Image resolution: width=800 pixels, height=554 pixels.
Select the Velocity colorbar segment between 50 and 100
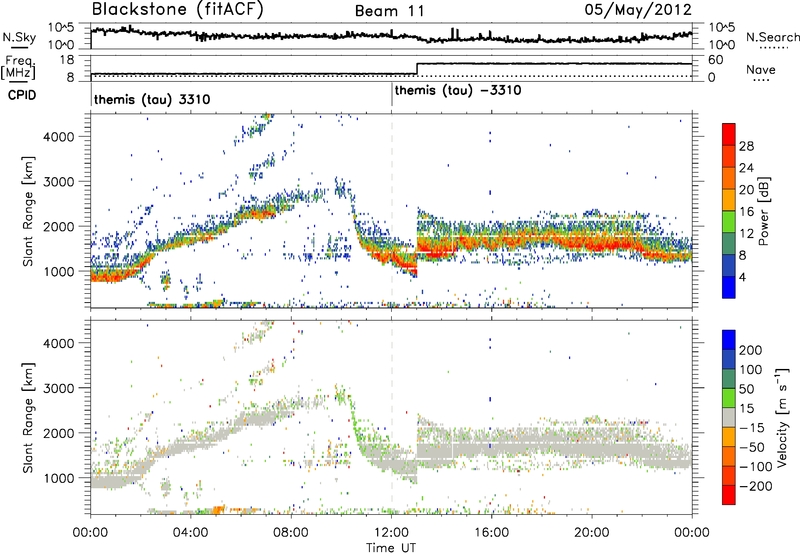click(729, 379)
